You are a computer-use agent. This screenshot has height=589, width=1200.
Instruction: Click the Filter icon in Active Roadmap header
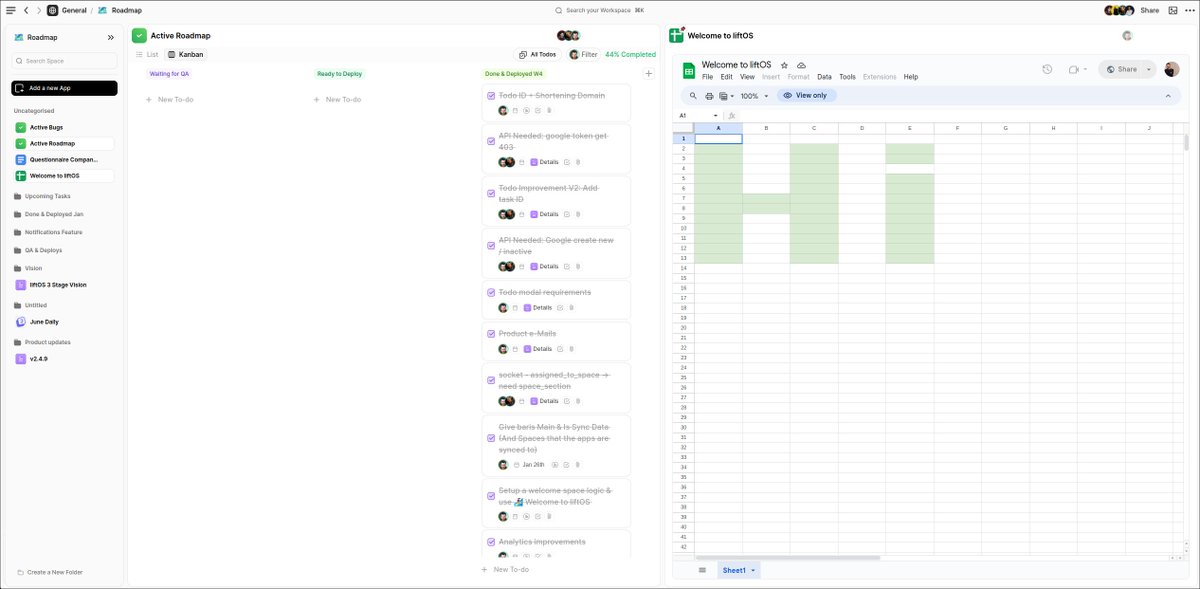[x=577, y=54]
